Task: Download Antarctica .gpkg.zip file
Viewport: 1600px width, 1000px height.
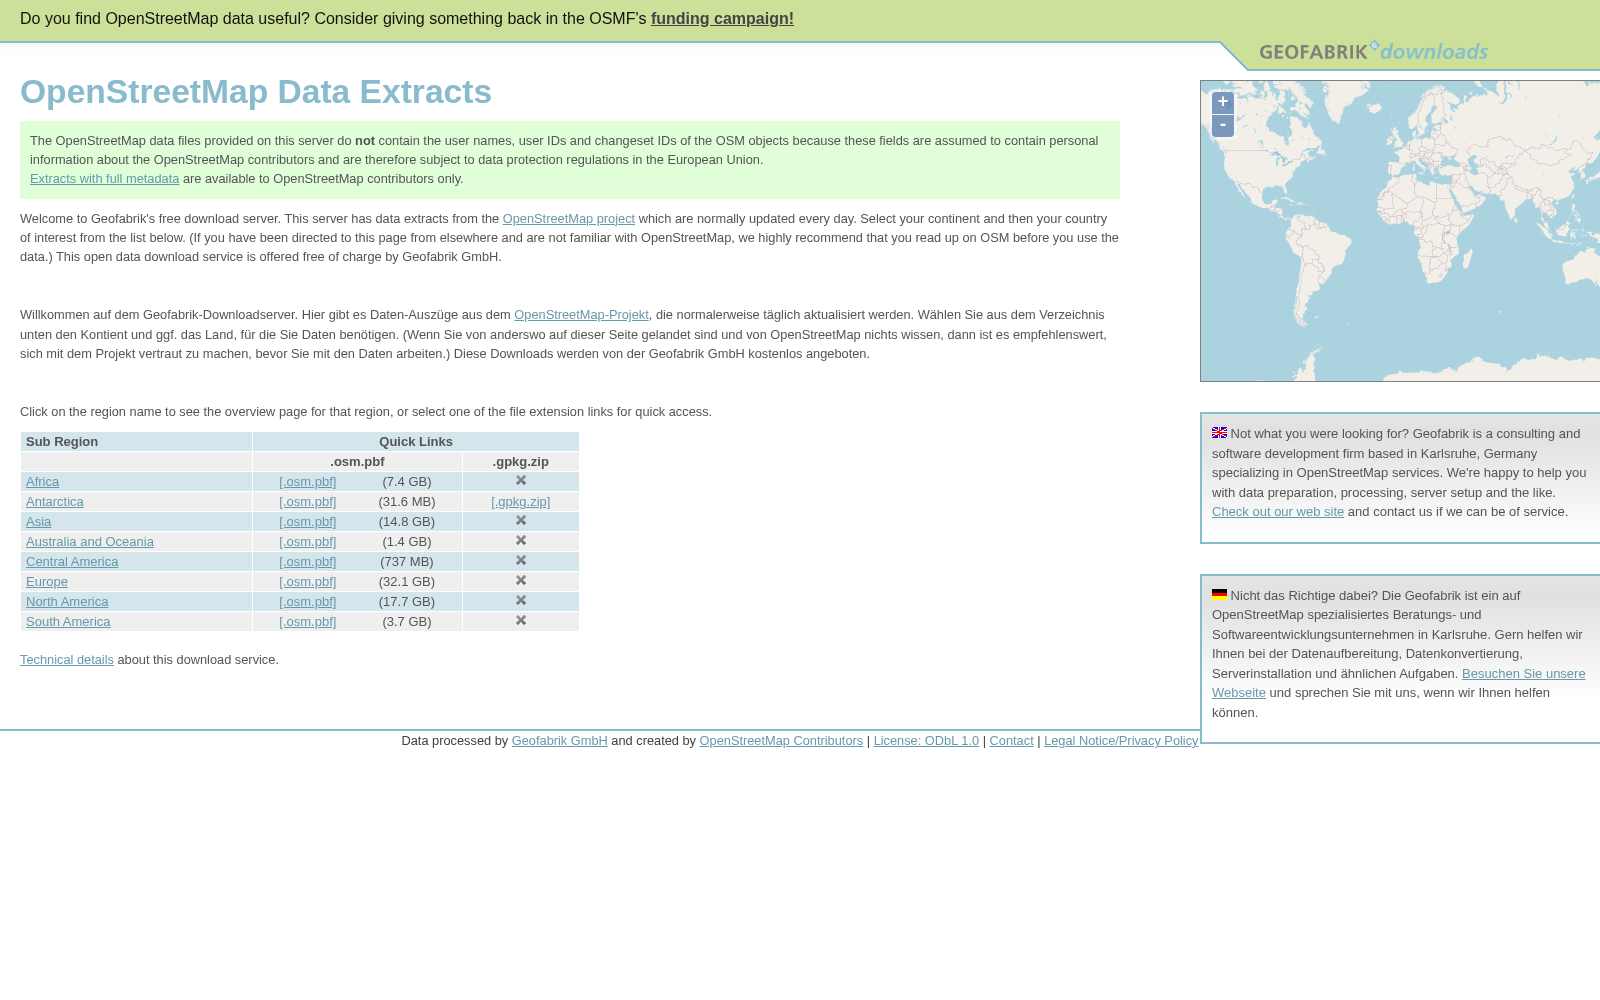Action: (x=520, y=502)
